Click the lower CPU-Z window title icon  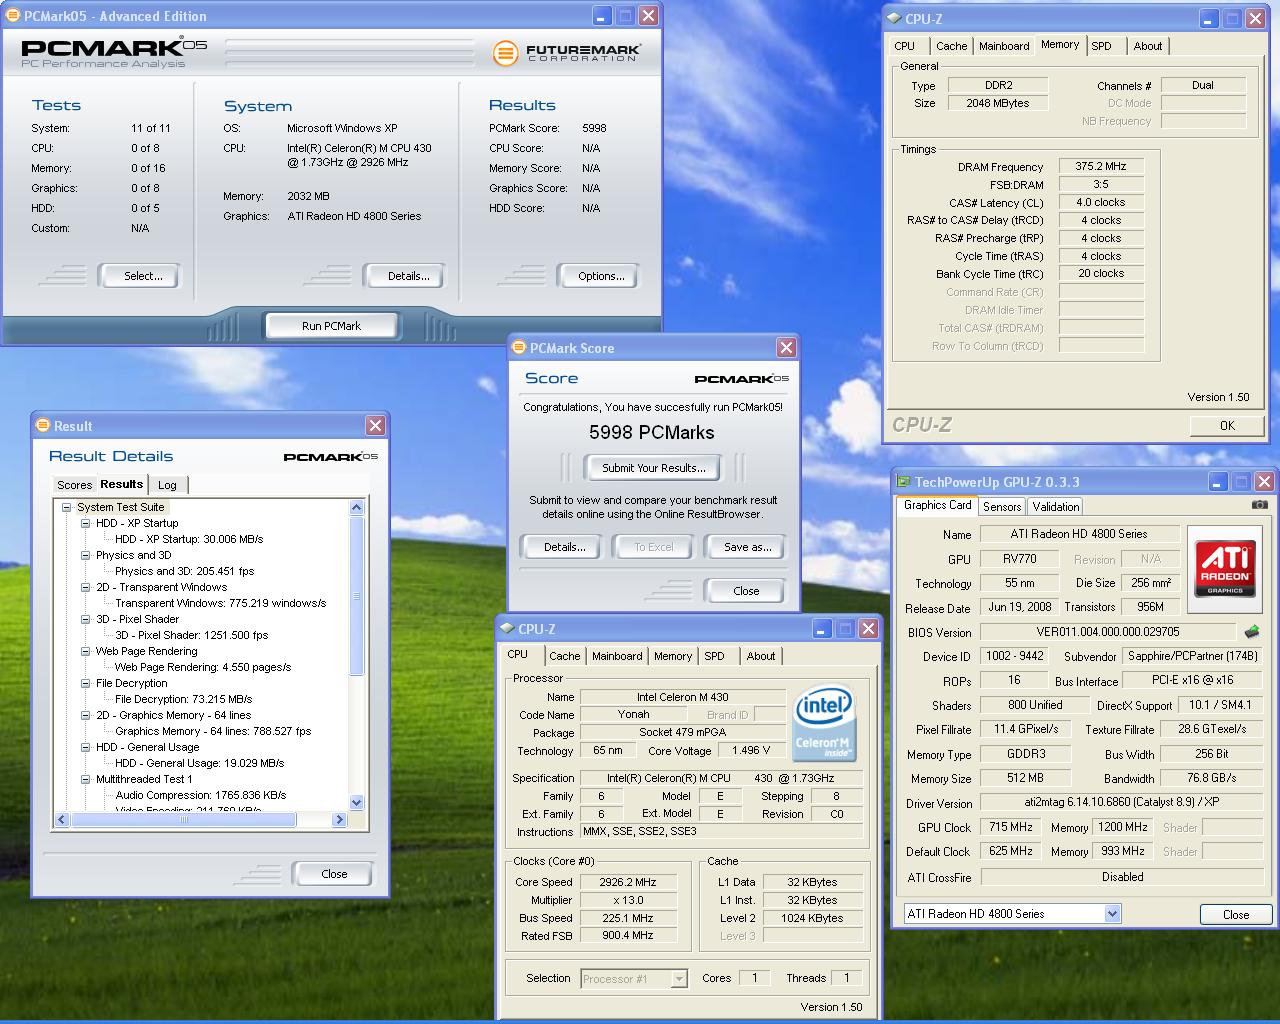[506, 629]
